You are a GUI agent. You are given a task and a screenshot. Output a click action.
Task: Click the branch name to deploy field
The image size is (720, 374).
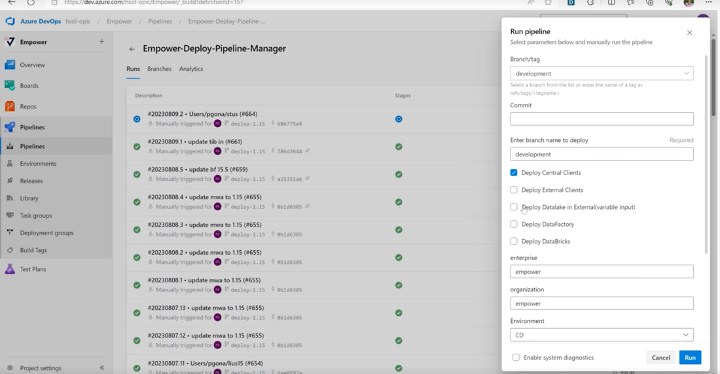point(602,154)
